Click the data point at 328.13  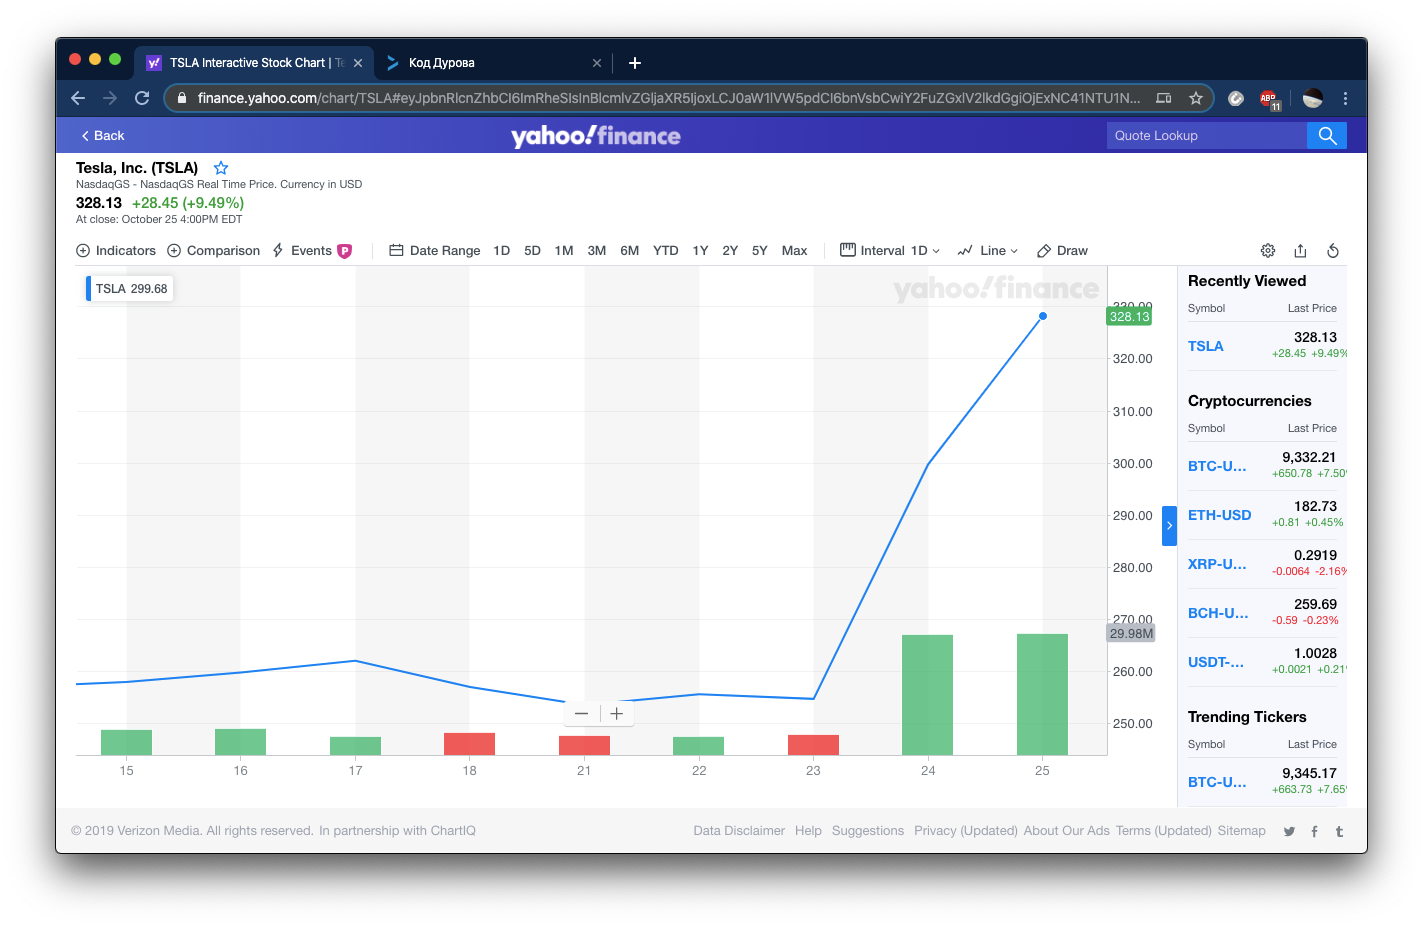click(1043, 316)
